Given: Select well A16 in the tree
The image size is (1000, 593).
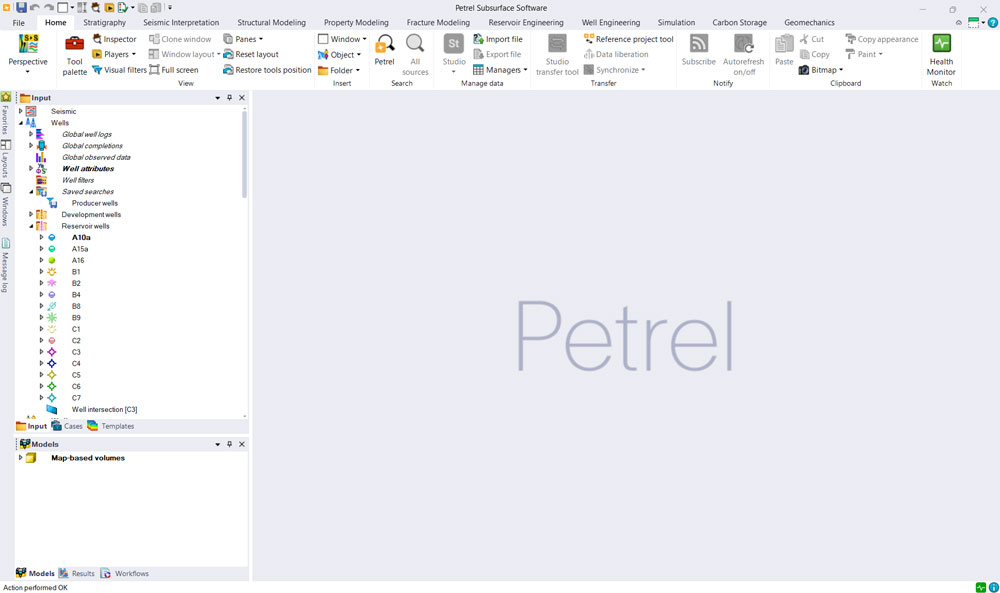Looking at the screenshot, I should point(78,260).
